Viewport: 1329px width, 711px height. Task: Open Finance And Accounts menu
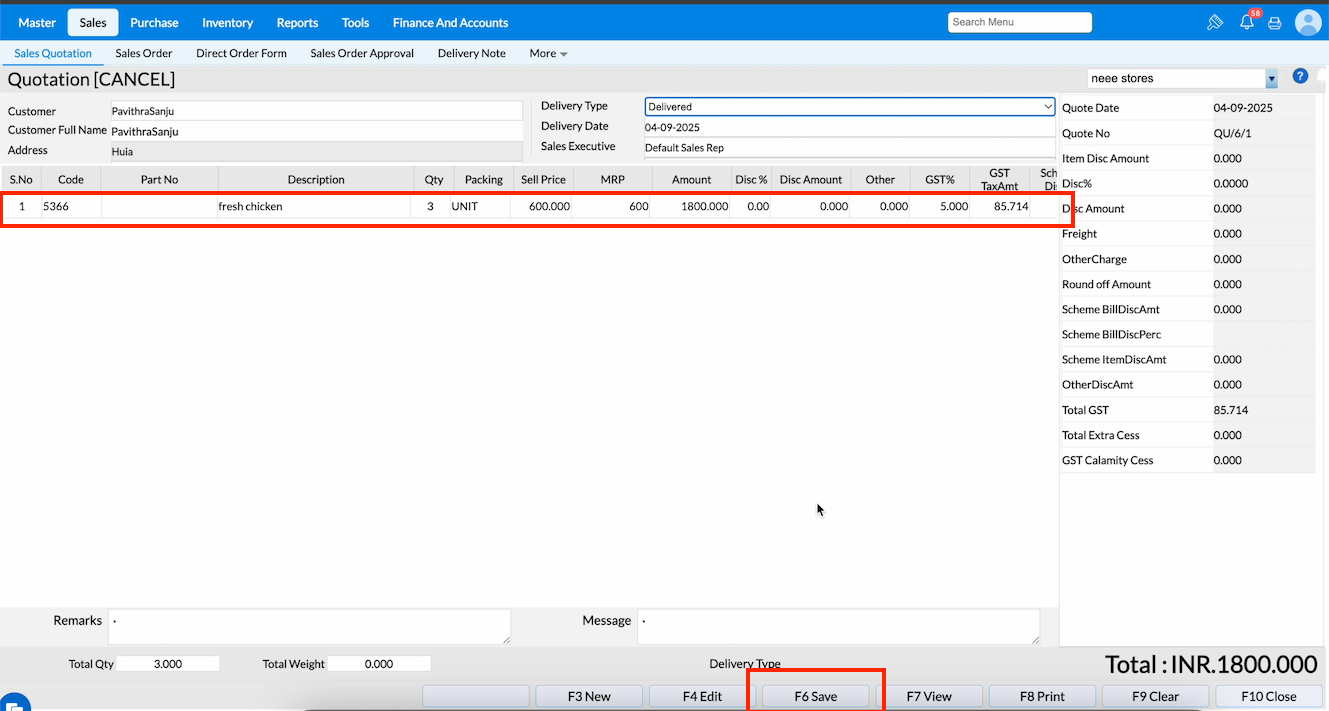click(x=450, y=22)
